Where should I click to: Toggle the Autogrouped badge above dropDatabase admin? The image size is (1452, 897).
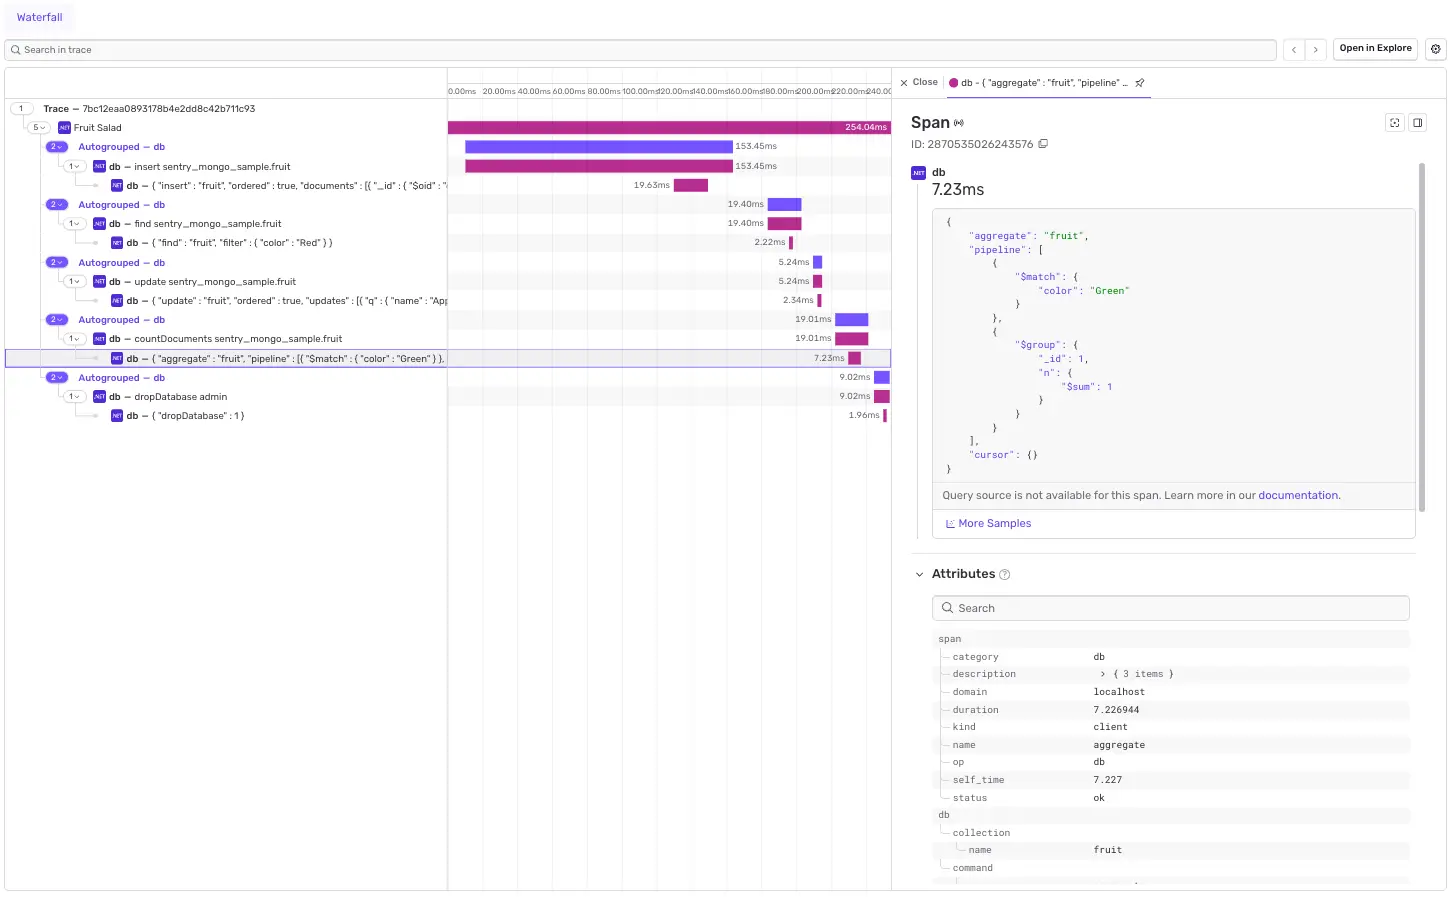(x=57, y=378)
